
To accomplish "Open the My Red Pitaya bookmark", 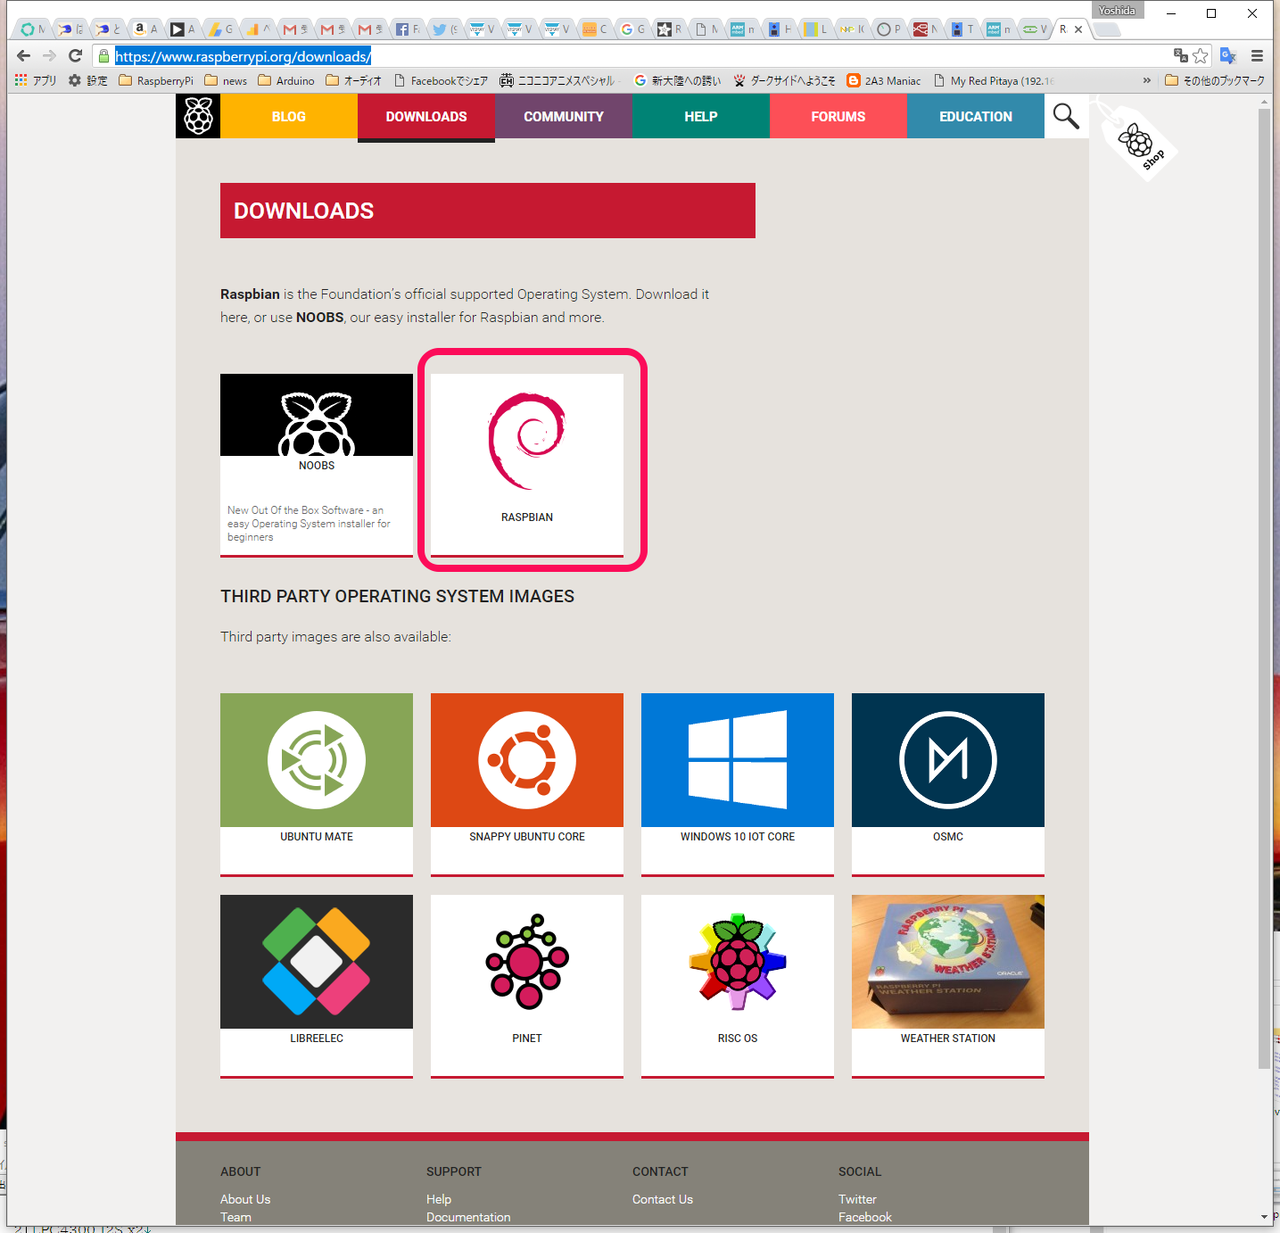I will tap(993, 81).
